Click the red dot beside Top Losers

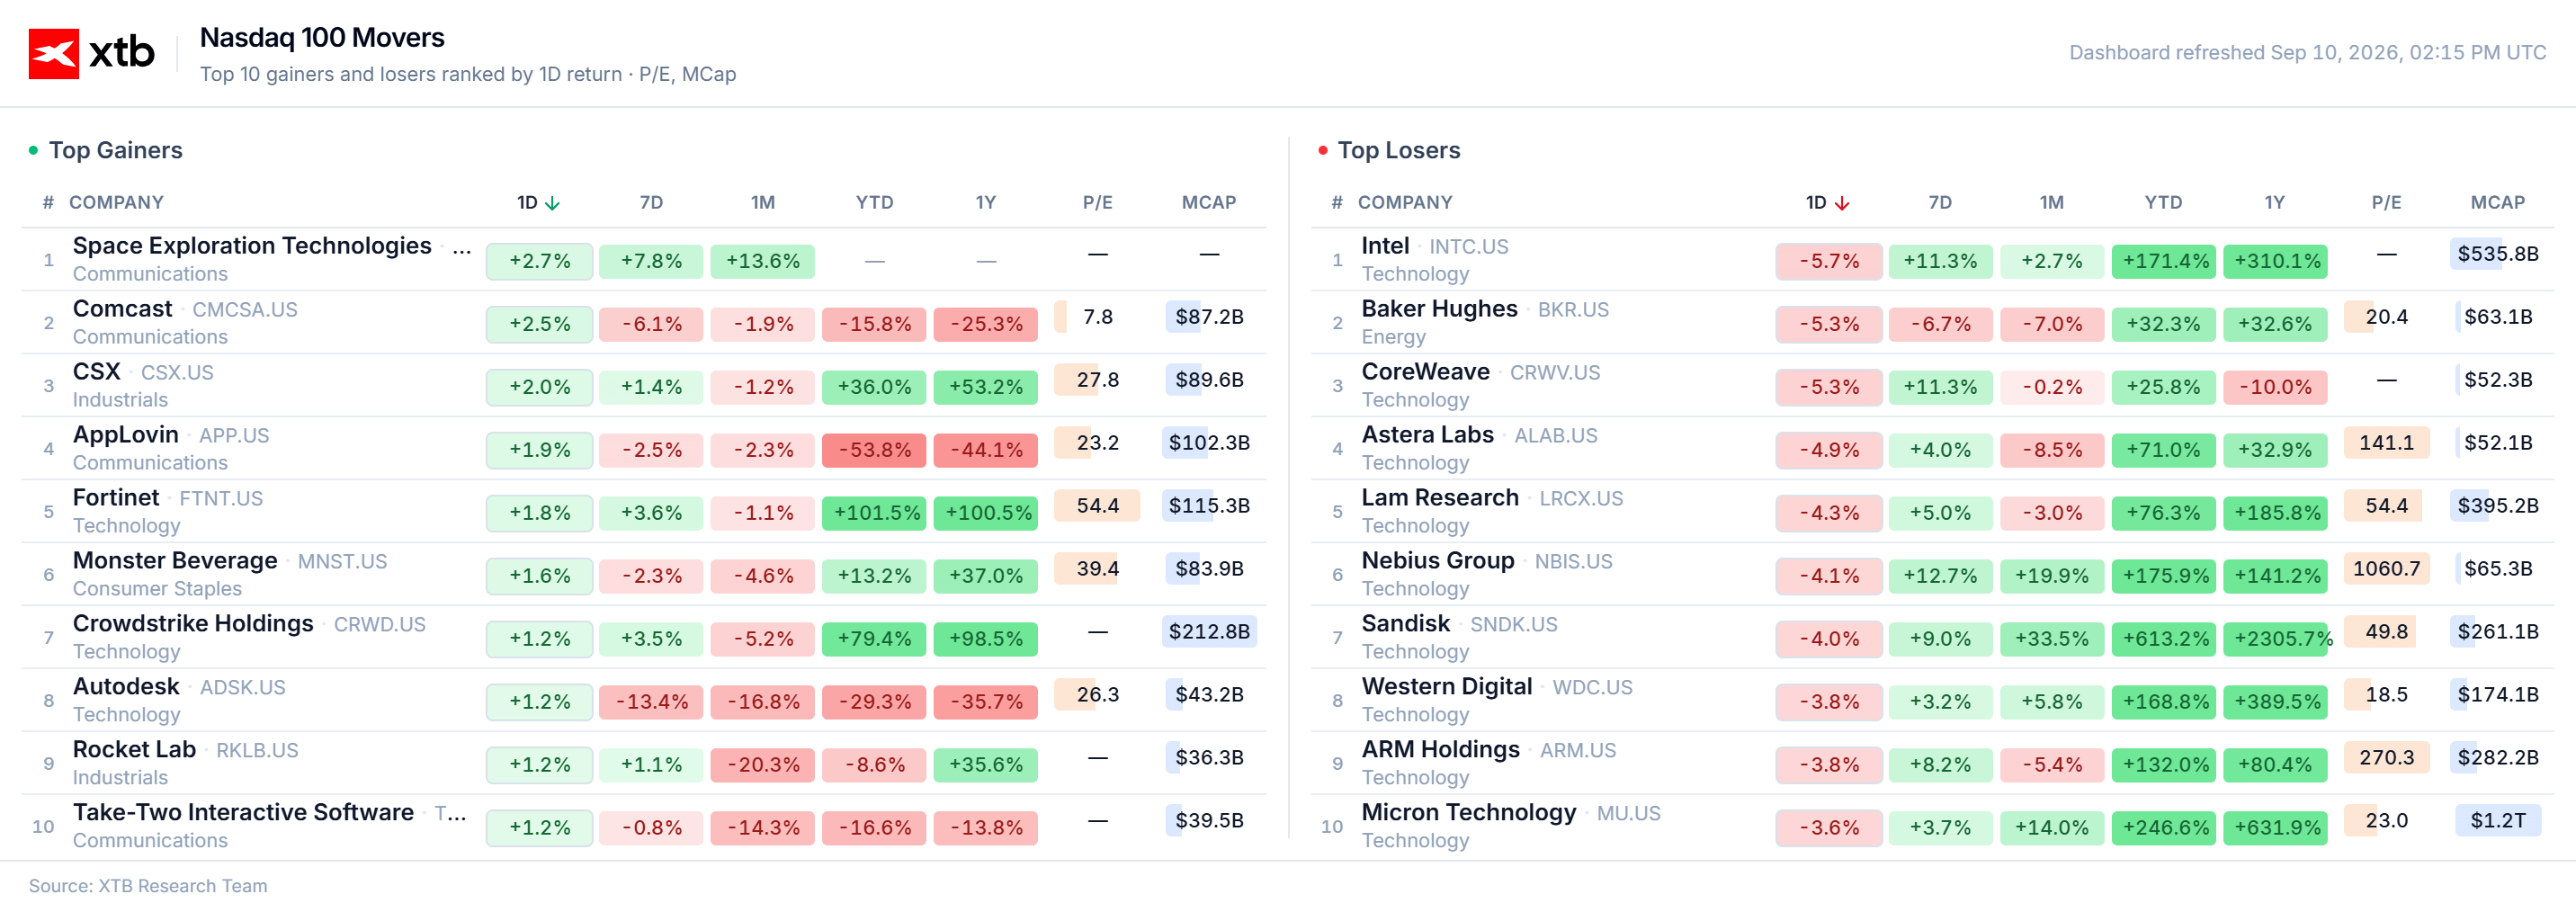1323,150
